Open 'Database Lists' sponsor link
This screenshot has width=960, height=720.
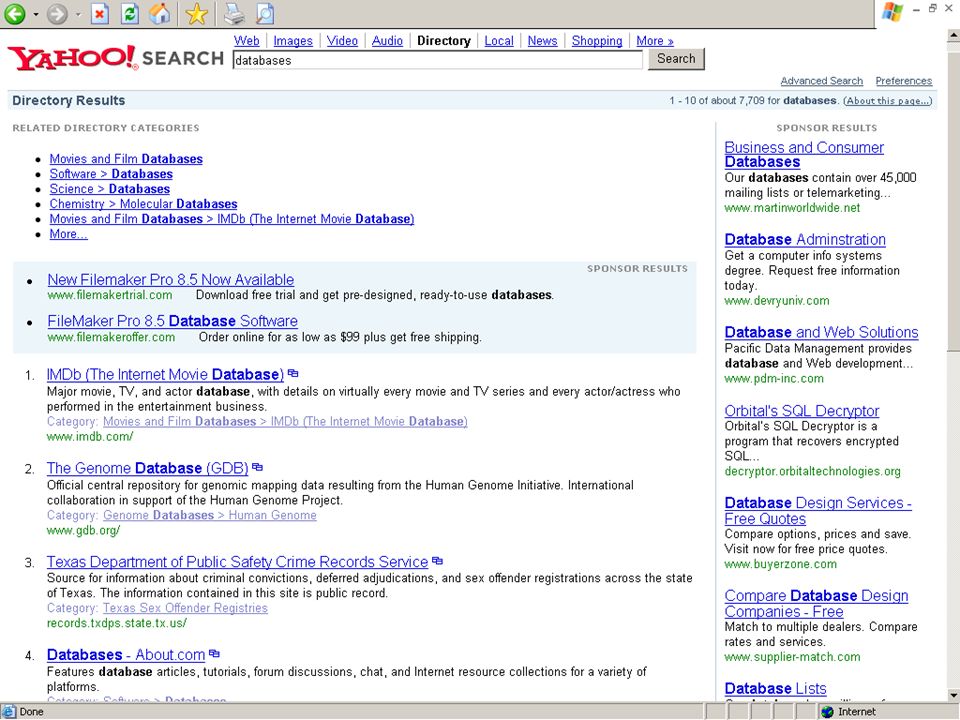[x=776, y=688]
